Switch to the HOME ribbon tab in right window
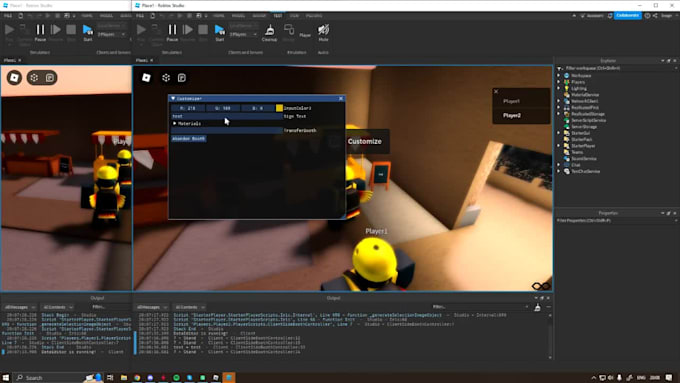 219,16
